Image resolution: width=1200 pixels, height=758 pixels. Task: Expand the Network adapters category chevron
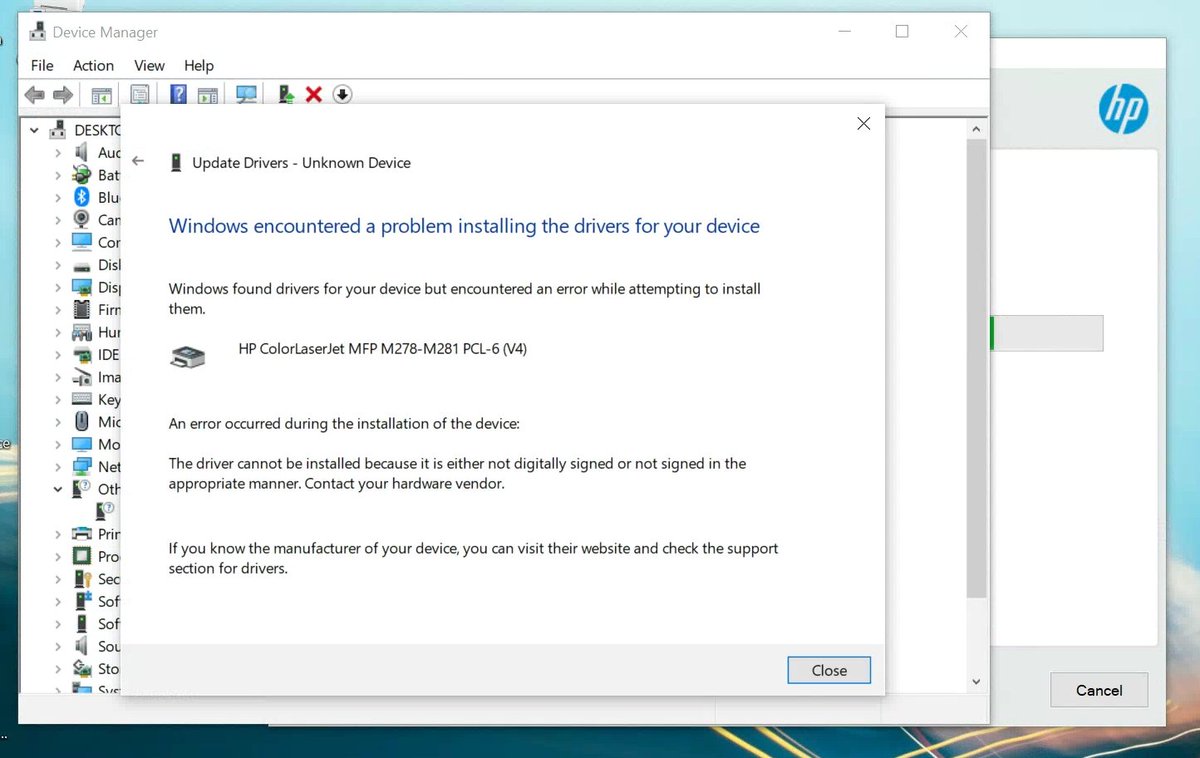pos(57,467)
